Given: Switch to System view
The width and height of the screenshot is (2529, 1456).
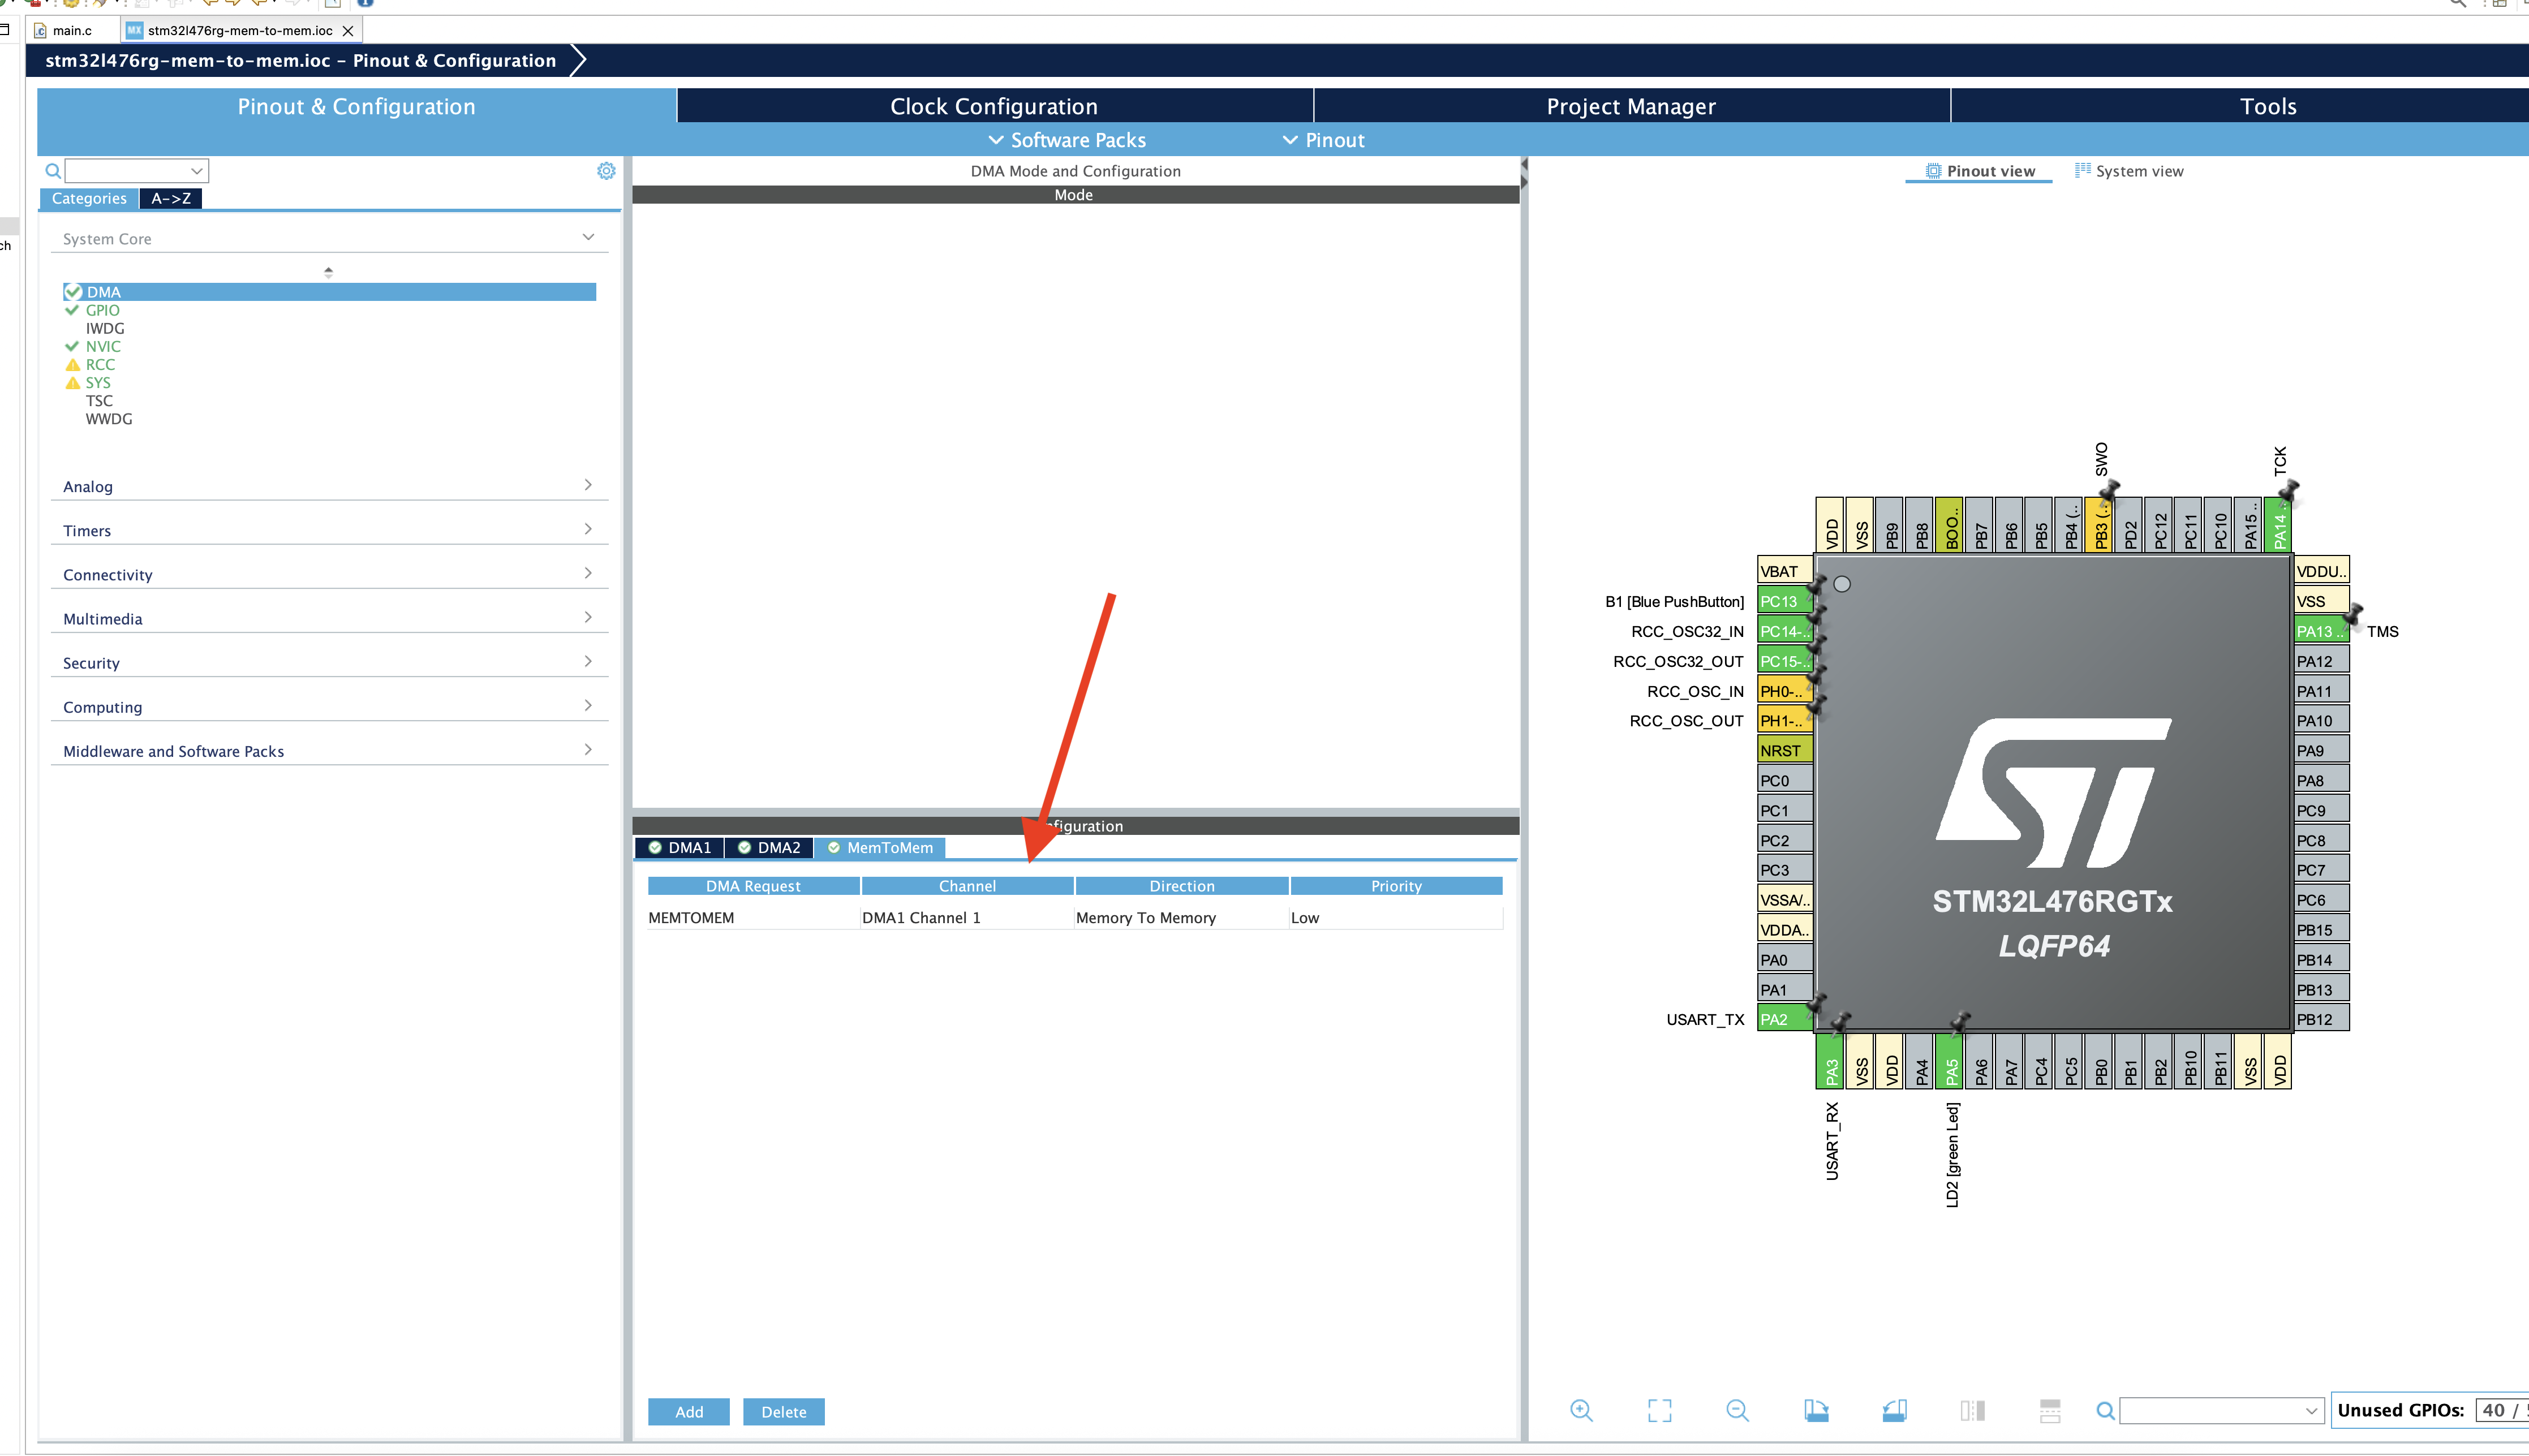Looking at the screenshot, I should point(2129,171).
